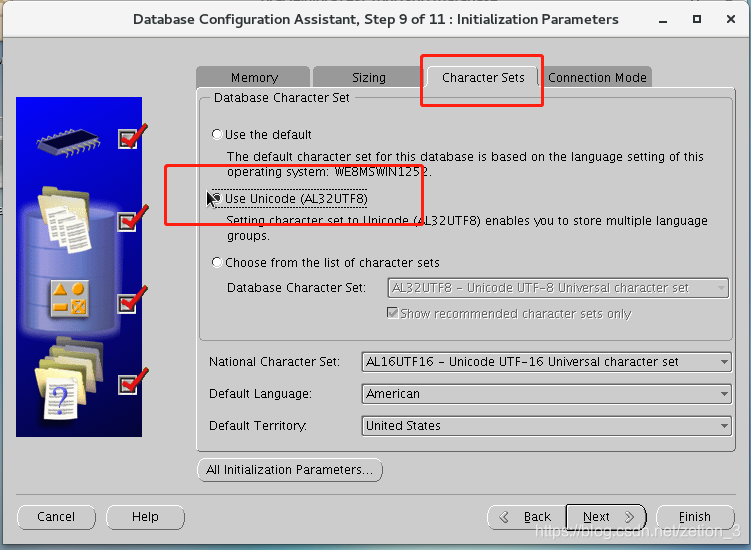Click the 'Default Territory:' label

[258, 426]
